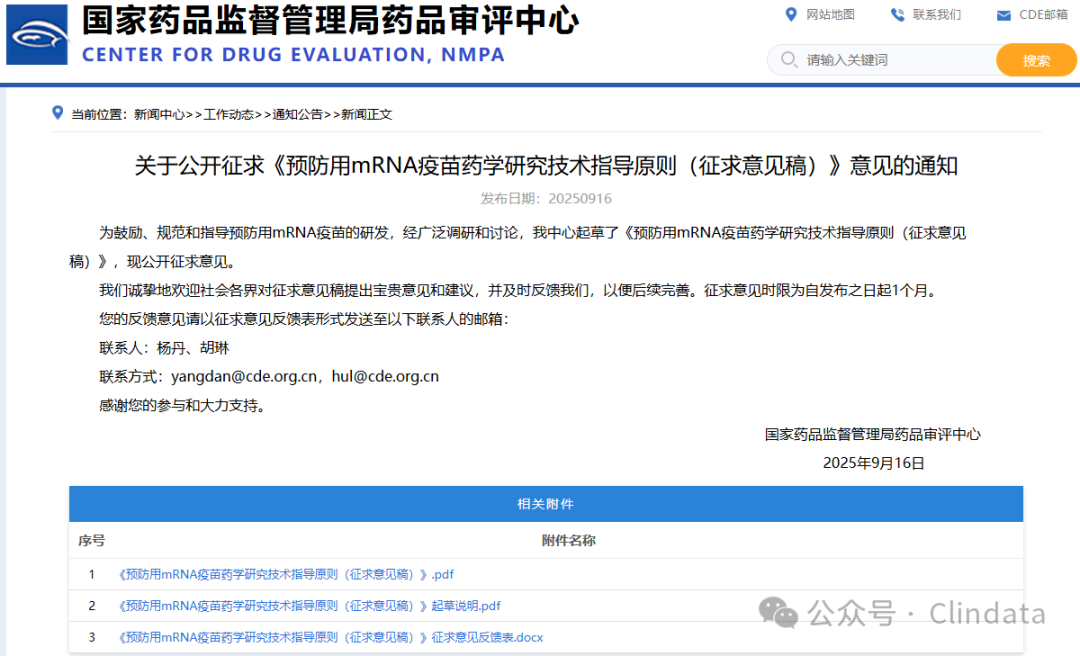
Task: Click the breadcrumb location pin icon
Action: click(x=58, y=113)
